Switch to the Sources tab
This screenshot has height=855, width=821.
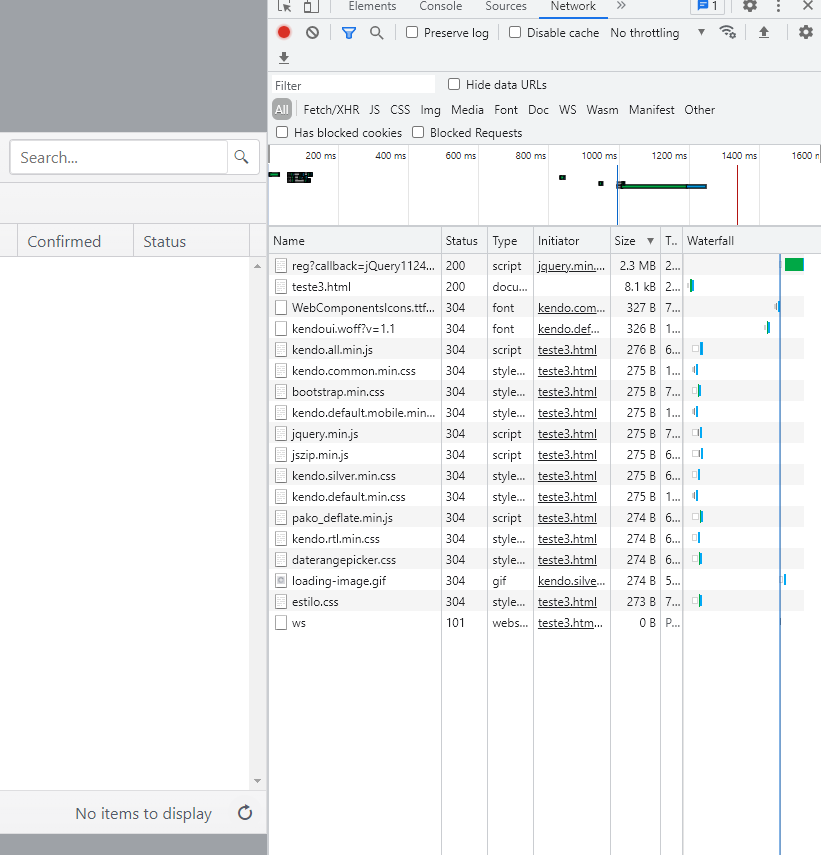[506, 6]
